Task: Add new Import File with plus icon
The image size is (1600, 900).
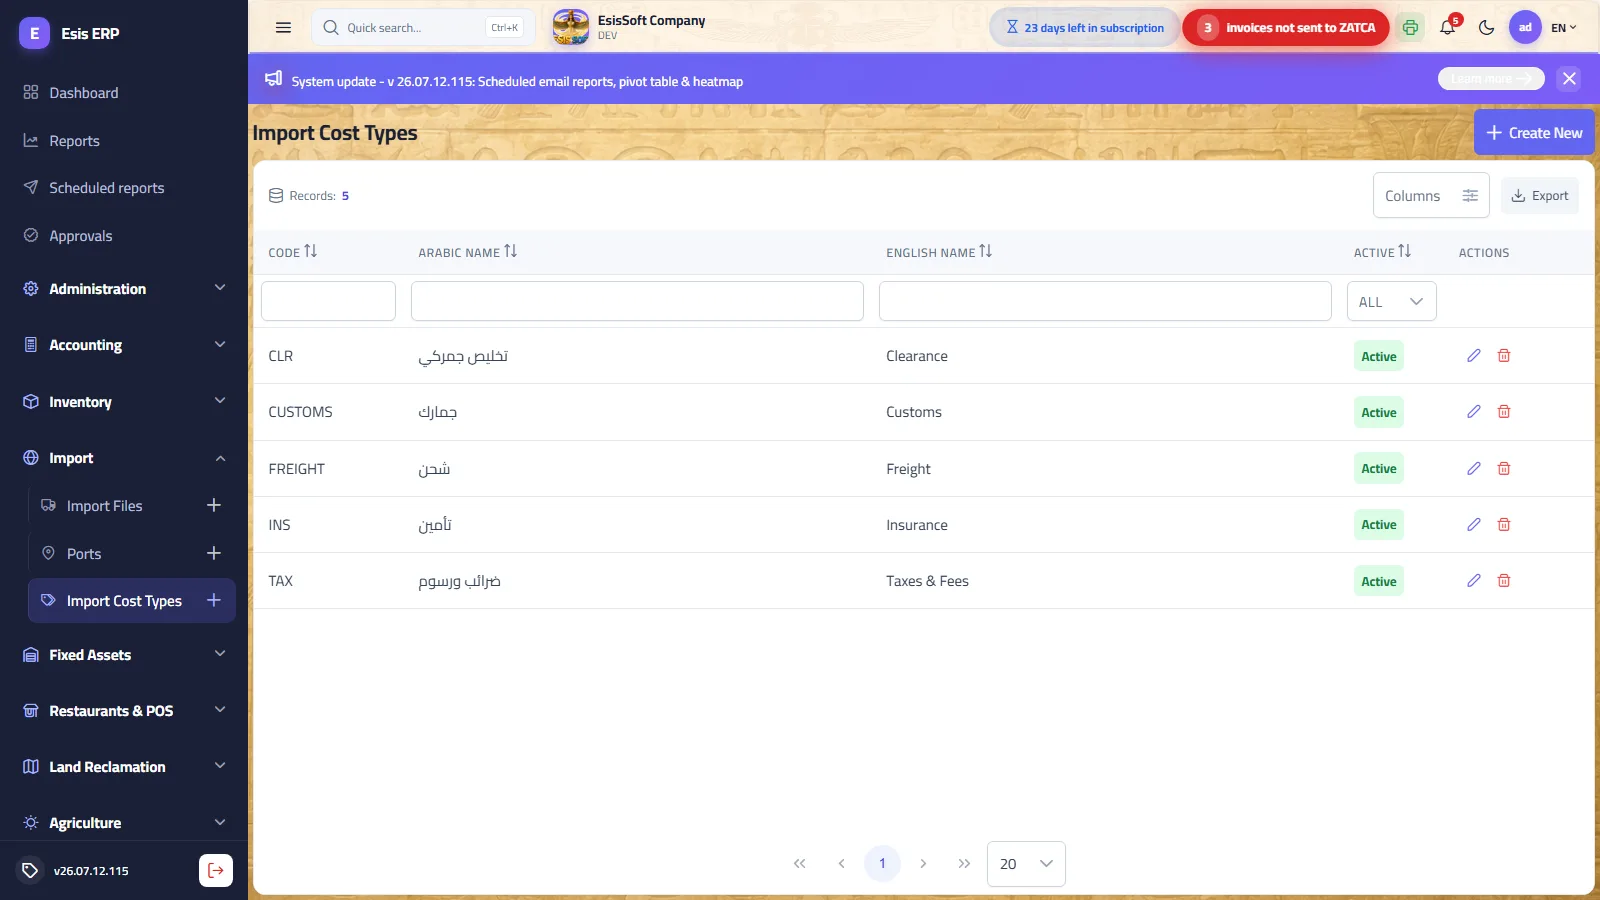Action: point(213,506)
